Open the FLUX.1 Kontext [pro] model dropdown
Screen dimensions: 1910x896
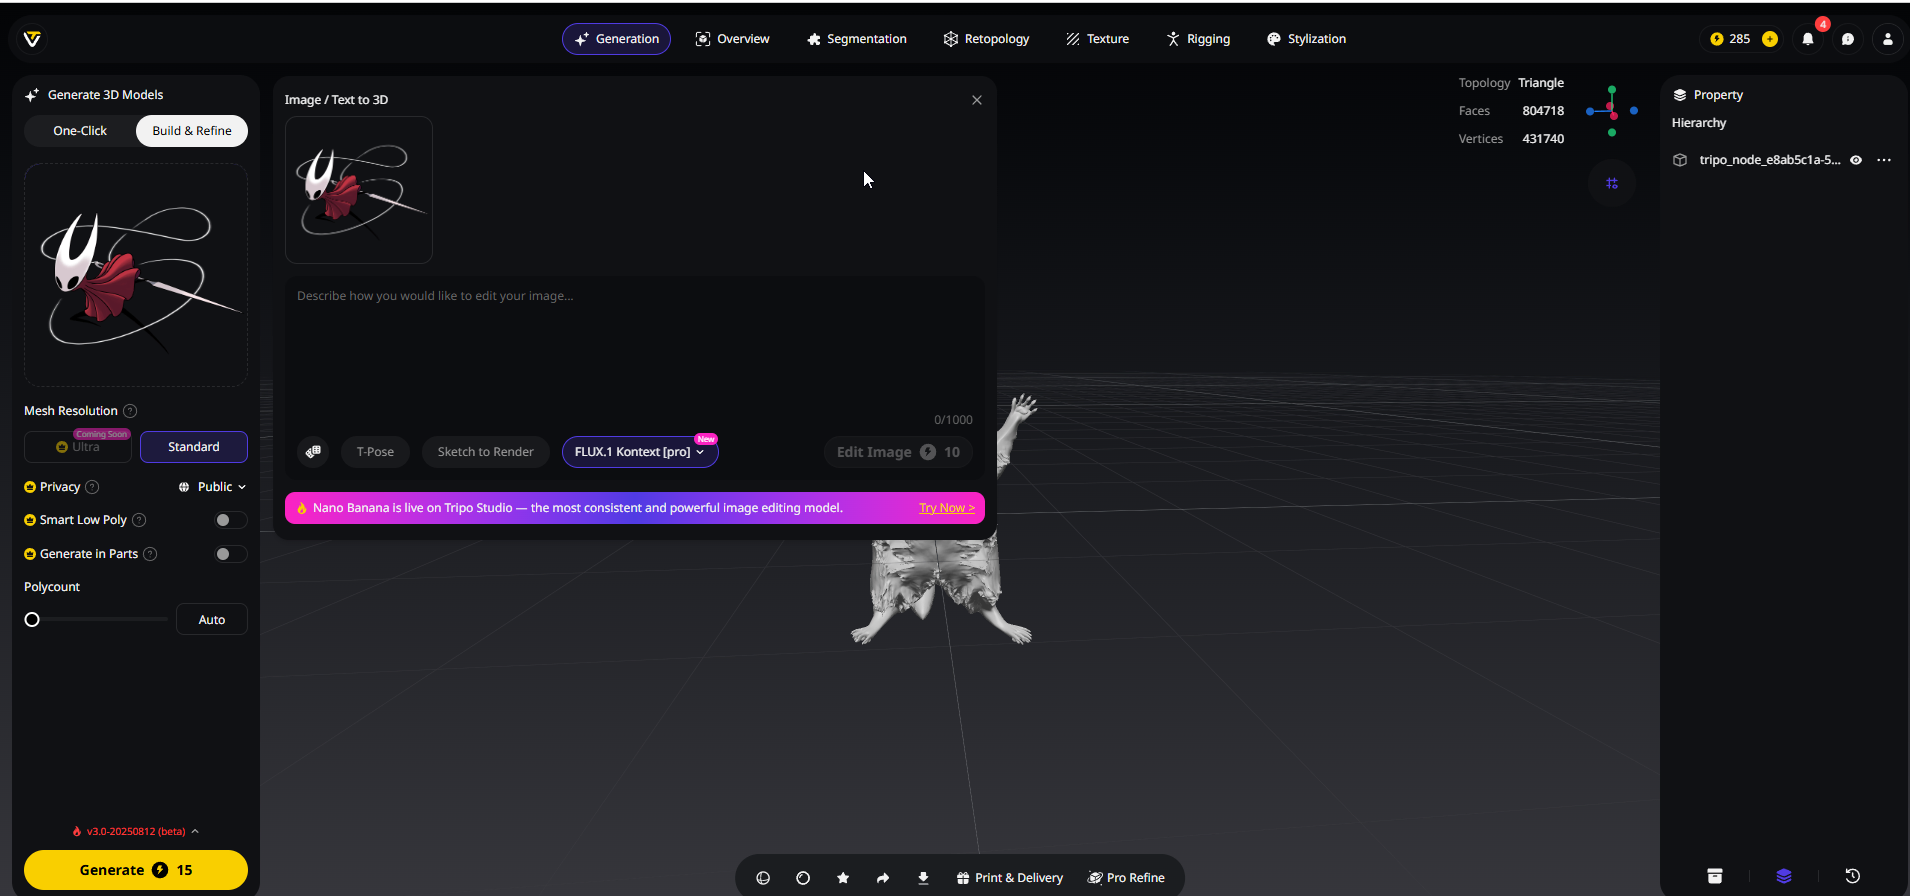[x=640, y=452]
